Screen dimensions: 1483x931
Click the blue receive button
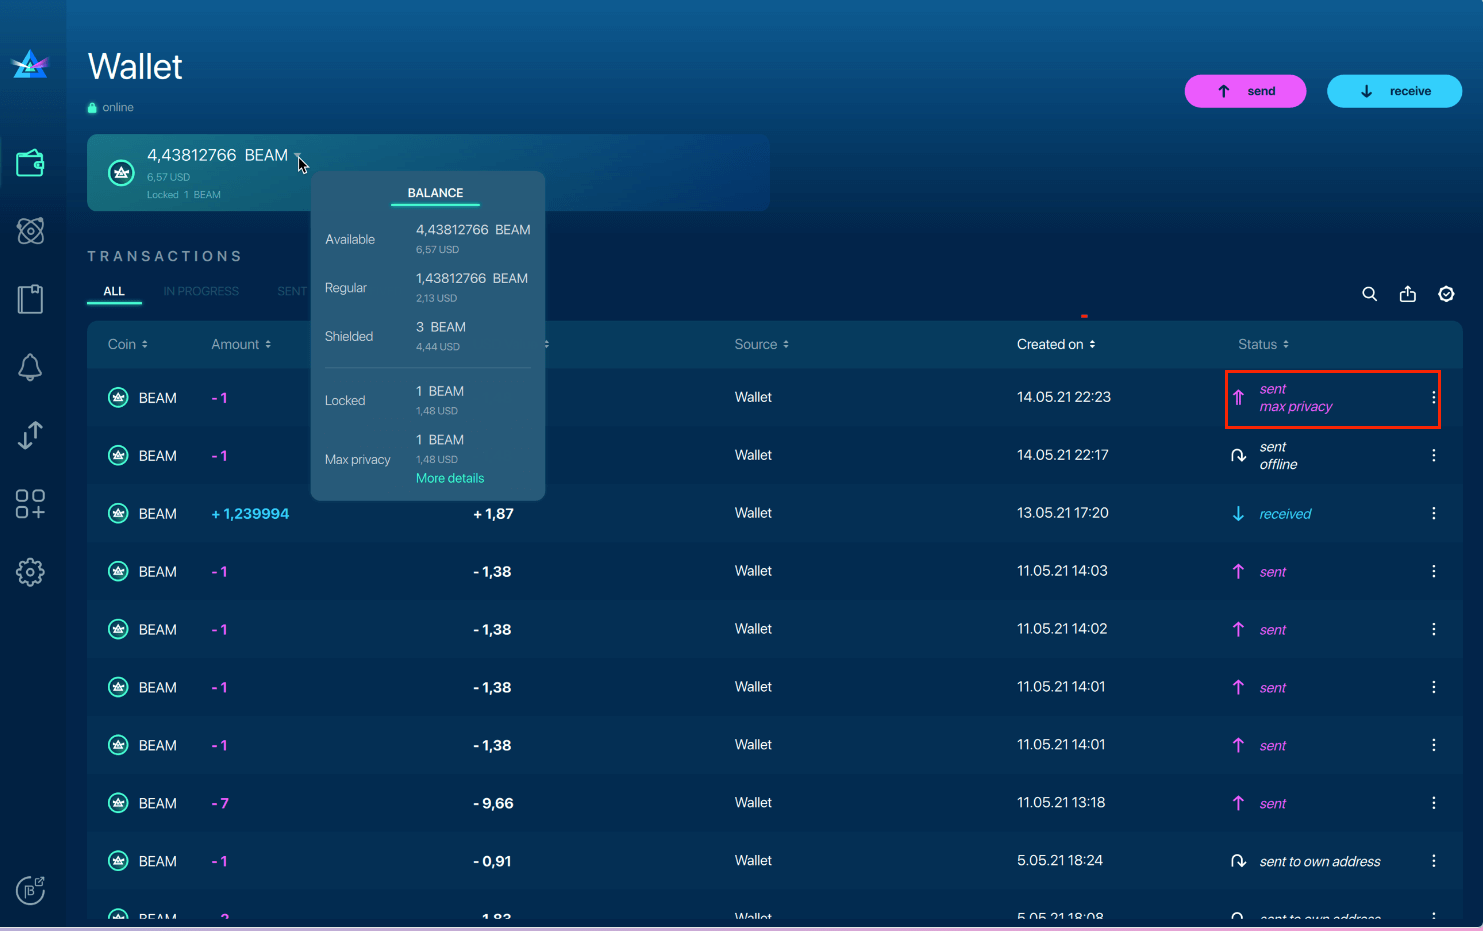(x=1394, y=91)
